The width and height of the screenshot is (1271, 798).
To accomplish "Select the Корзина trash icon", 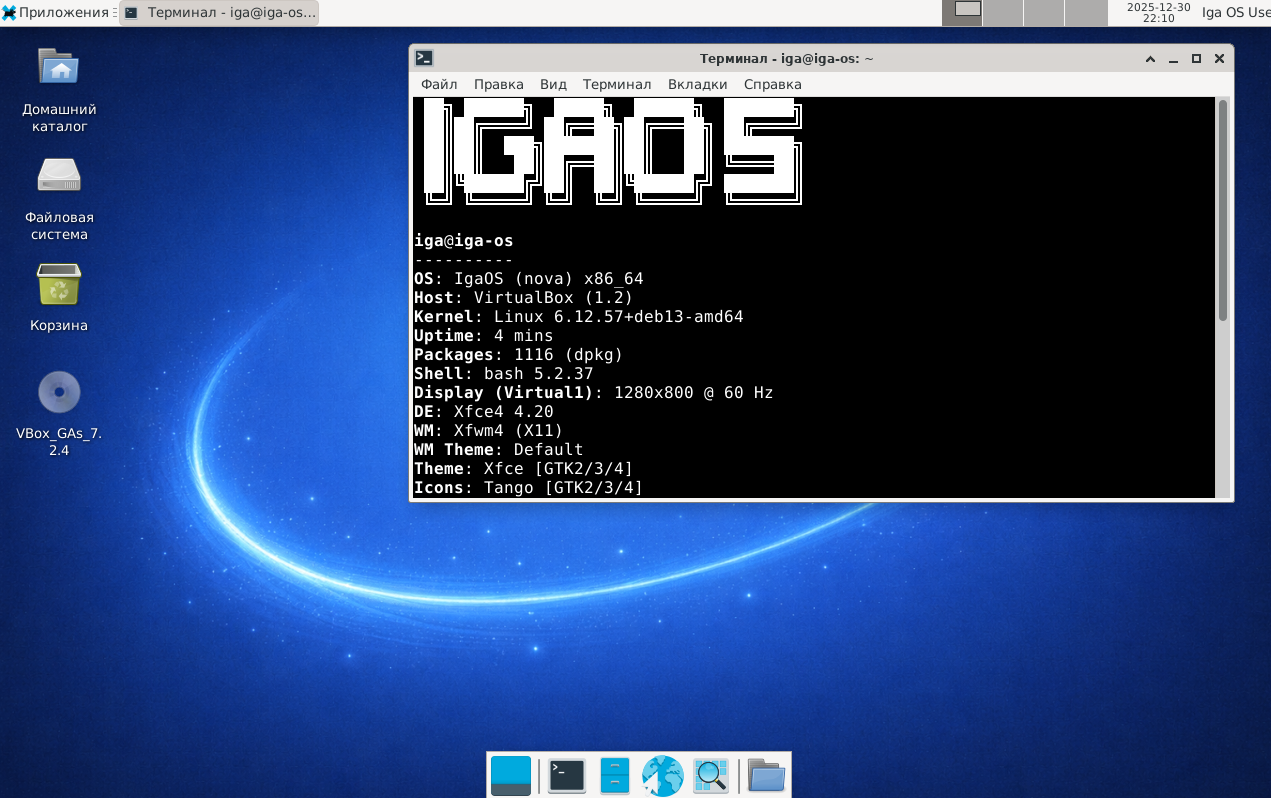I will (x=59, y=285).
